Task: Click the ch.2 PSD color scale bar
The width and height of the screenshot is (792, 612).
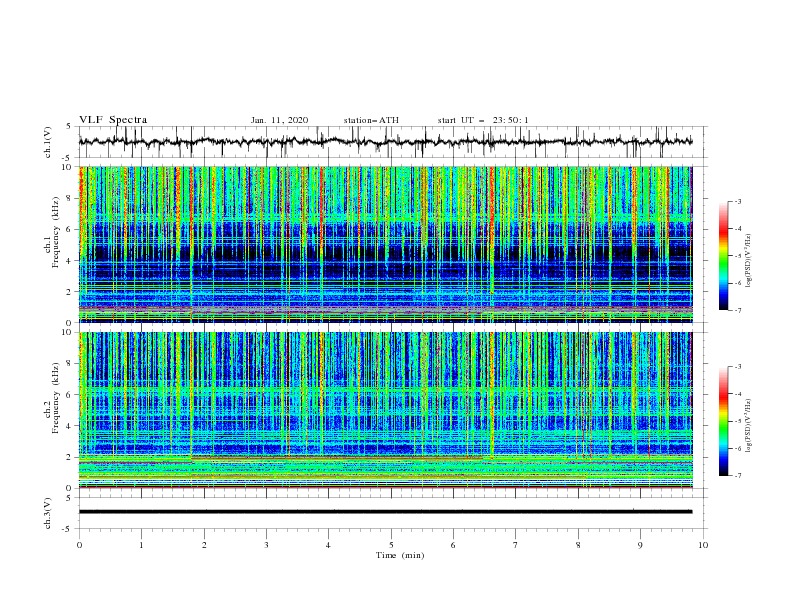Action: (x=723, y=421)
